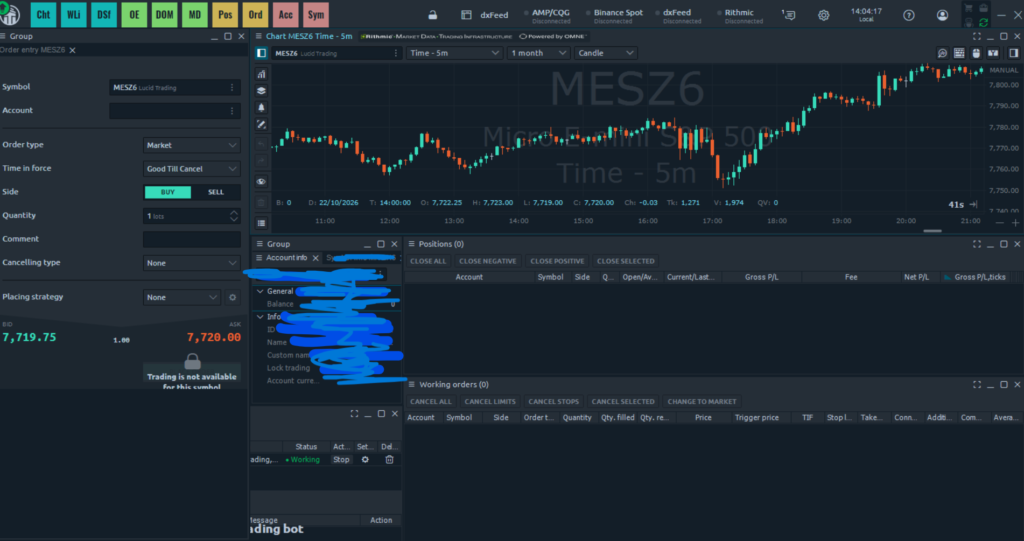Open the Pos positions shortcut
This screenshot has height=541, width=1024.
225,14
